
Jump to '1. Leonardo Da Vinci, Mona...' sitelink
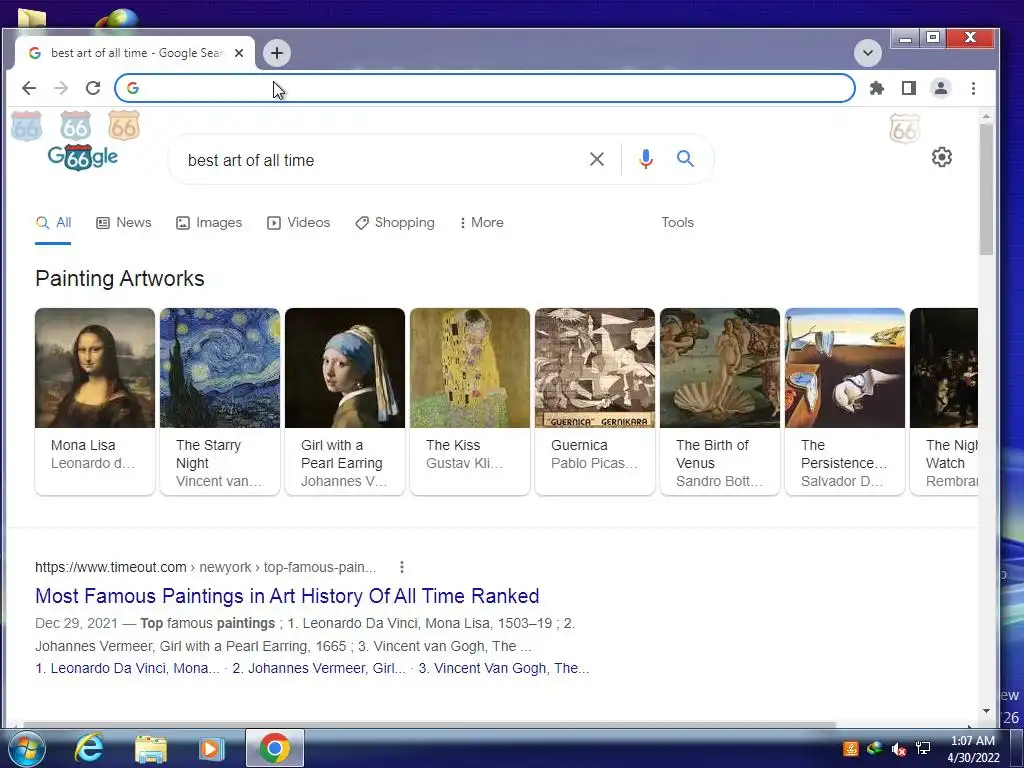127,668
